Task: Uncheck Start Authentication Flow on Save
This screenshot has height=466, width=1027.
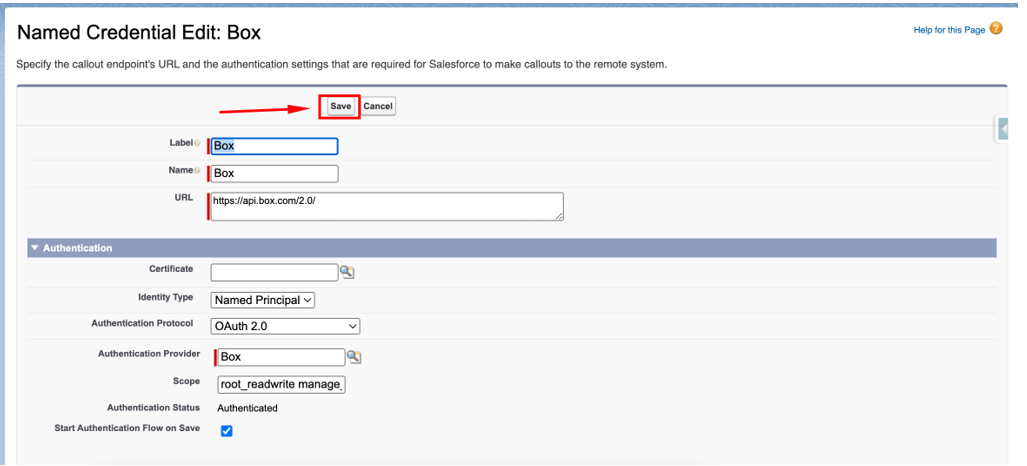Action: pyautogui.click(x=227, y=431)
